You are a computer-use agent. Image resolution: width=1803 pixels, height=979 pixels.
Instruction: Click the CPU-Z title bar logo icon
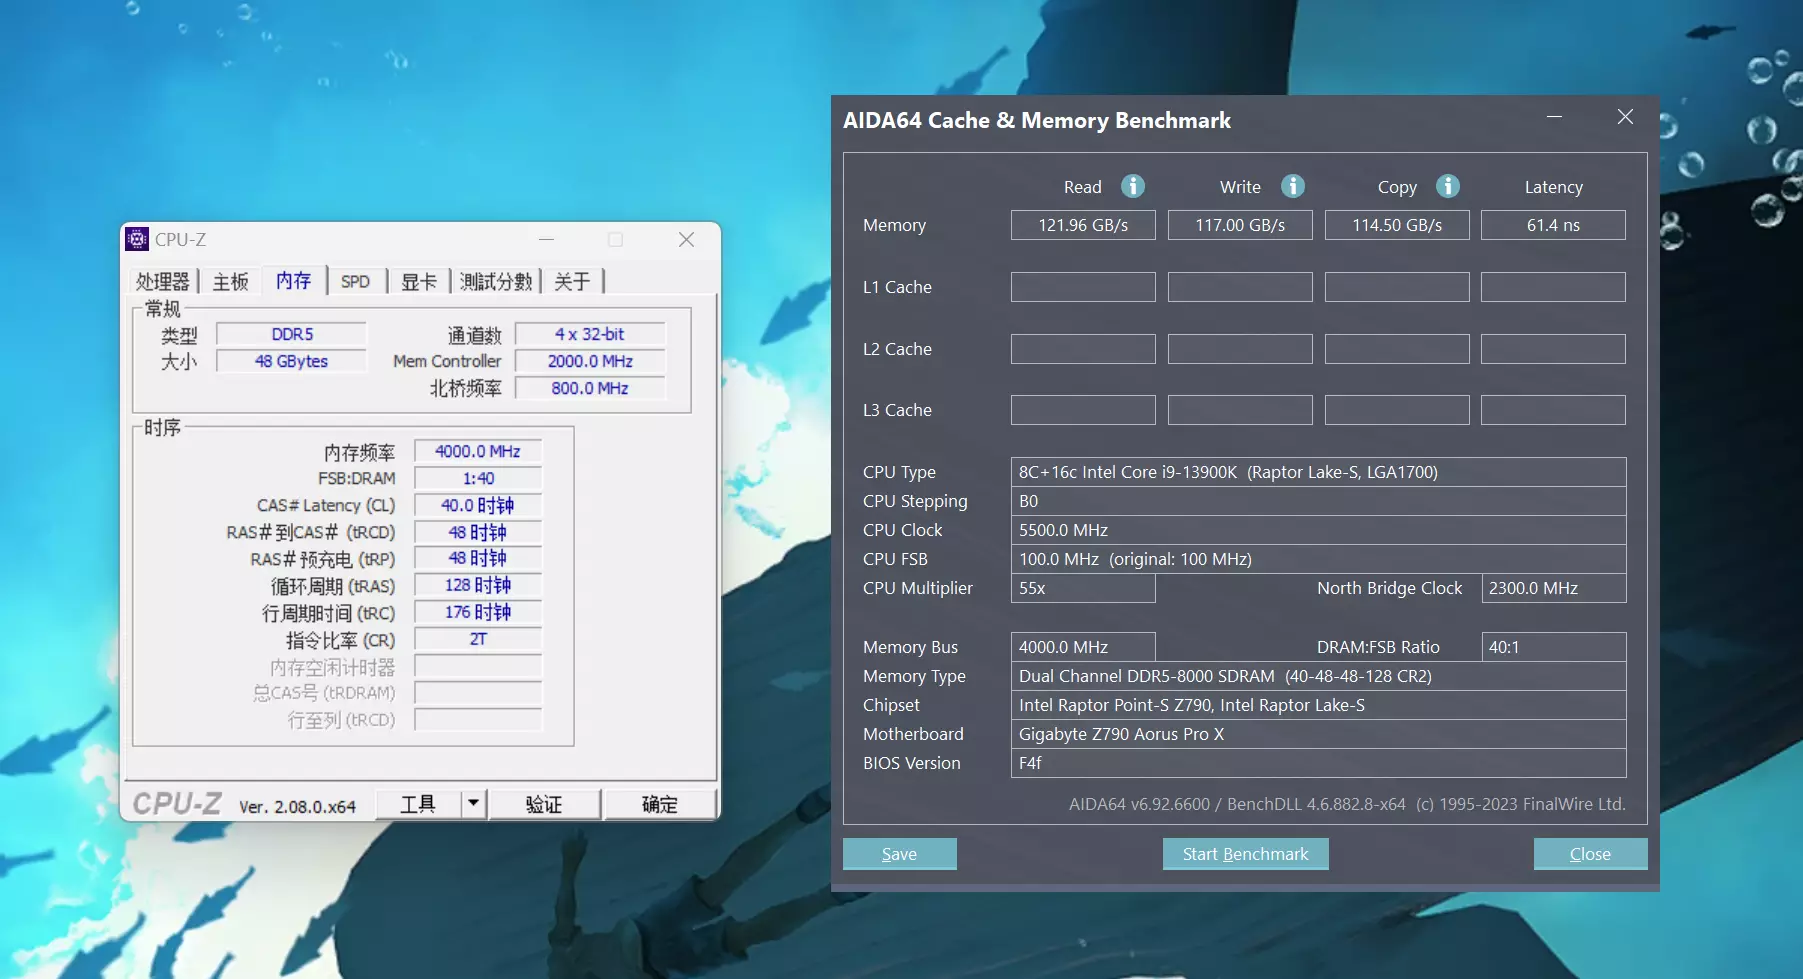pyautogui.click(x=137, y=239)
